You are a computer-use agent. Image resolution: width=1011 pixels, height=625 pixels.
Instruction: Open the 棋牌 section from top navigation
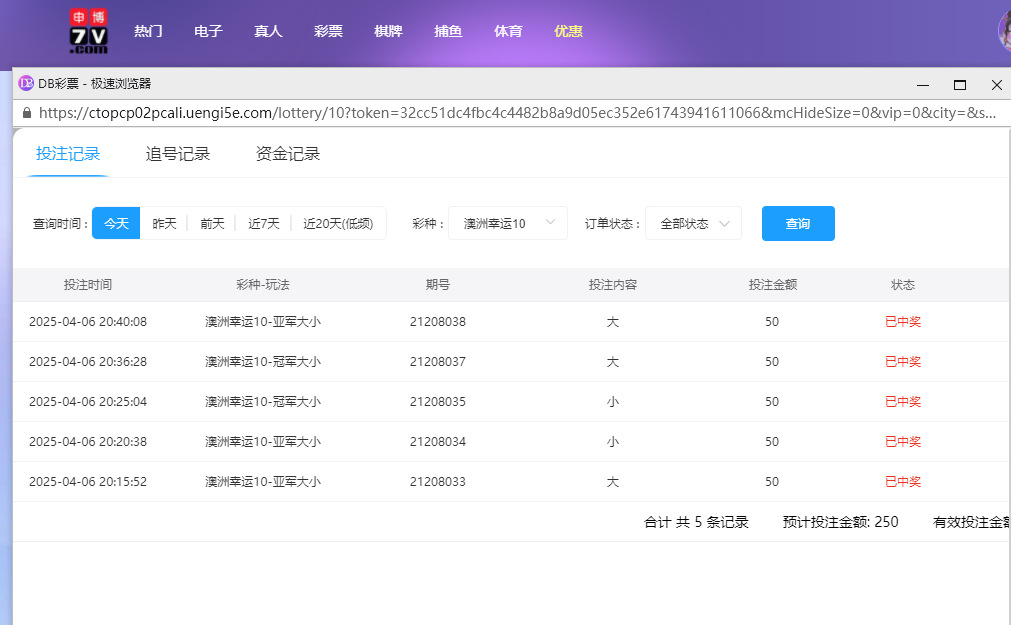click(388, 31)
